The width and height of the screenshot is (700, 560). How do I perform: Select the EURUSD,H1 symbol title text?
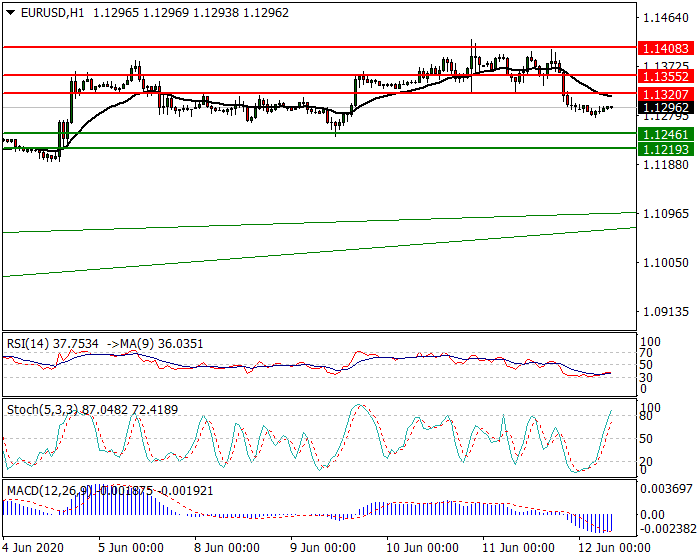click(x=52, y=13)
